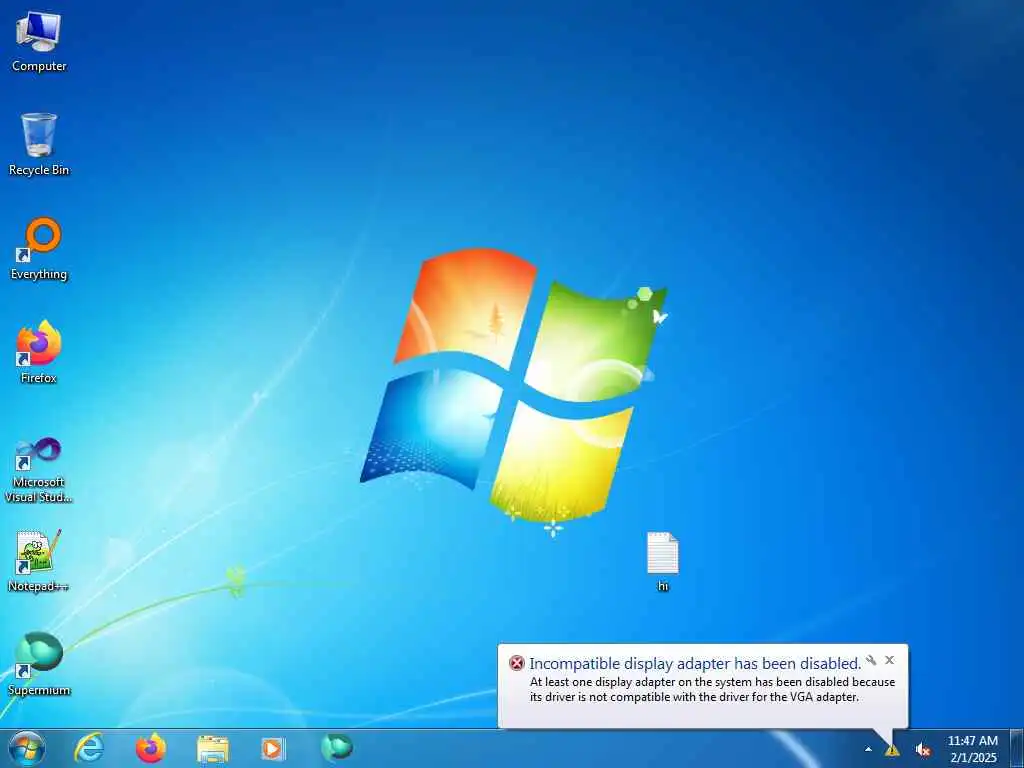
Task: Click the muted volume tray icon
Action: click(922, 750)
